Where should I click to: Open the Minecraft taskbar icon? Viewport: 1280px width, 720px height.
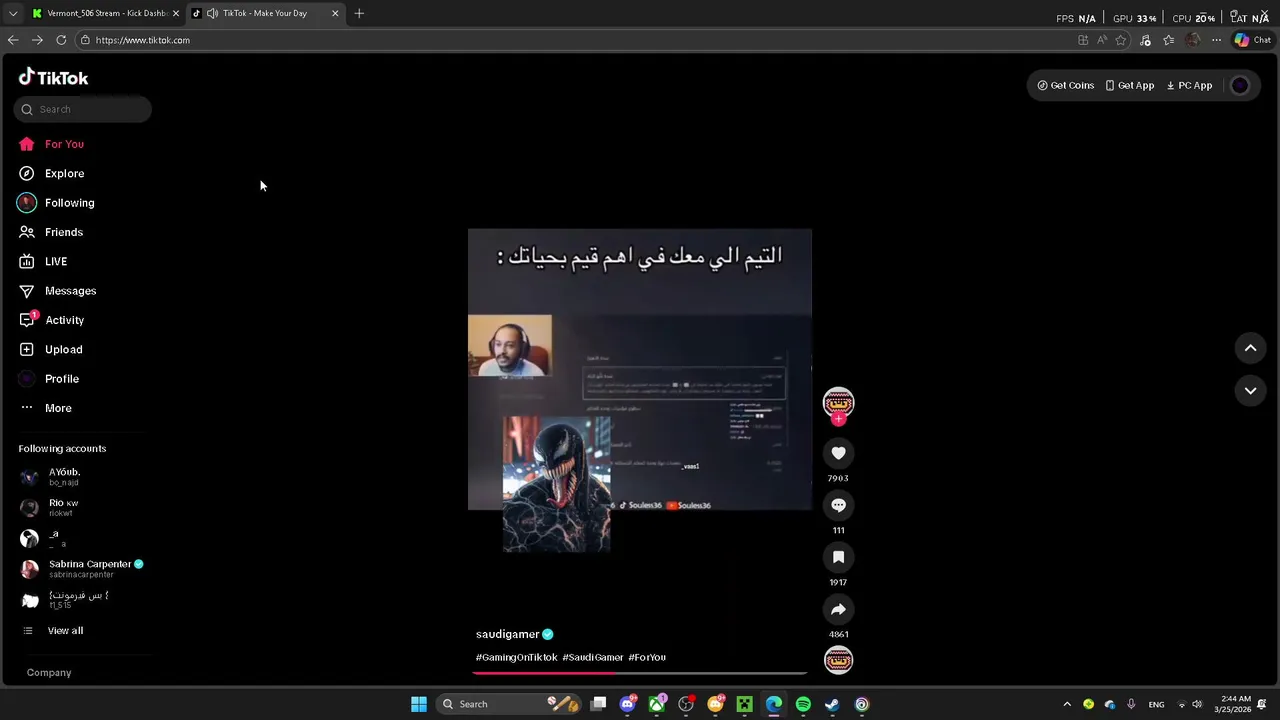pyautogui.click(x=744, y=704)
